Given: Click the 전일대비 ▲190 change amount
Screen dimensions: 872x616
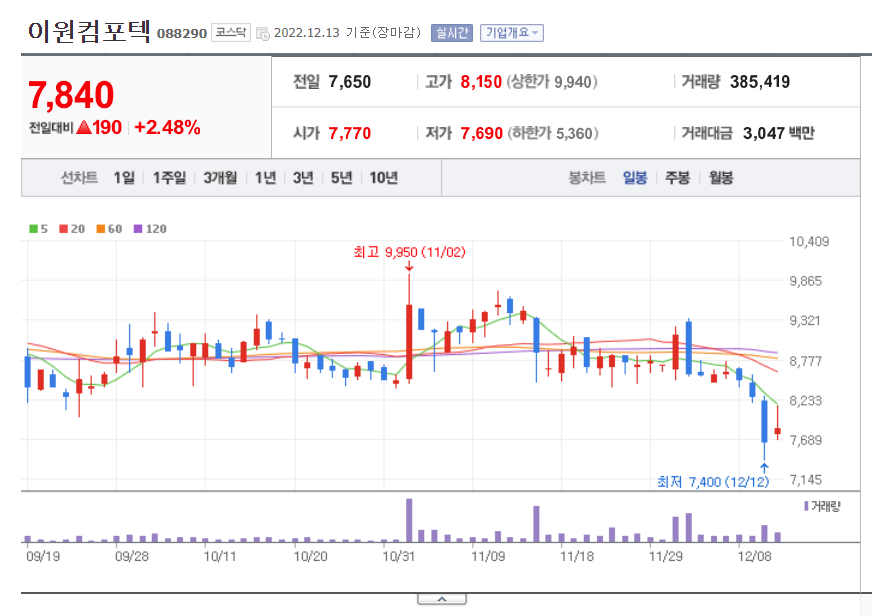Looking at the screenshot, I should coord(75,127).
